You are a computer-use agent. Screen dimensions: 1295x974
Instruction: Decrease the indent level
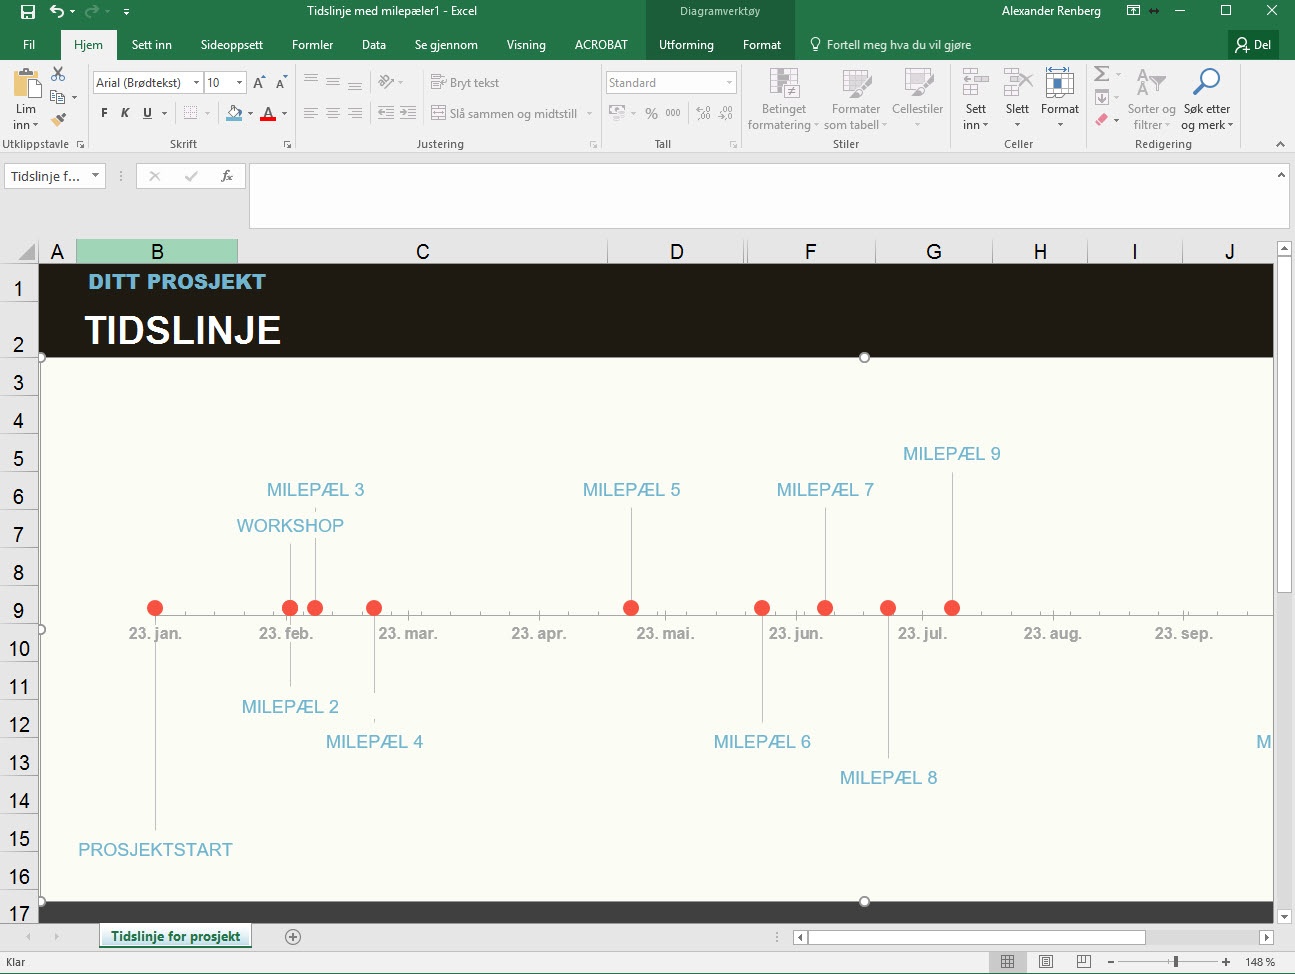pos(386,113)
